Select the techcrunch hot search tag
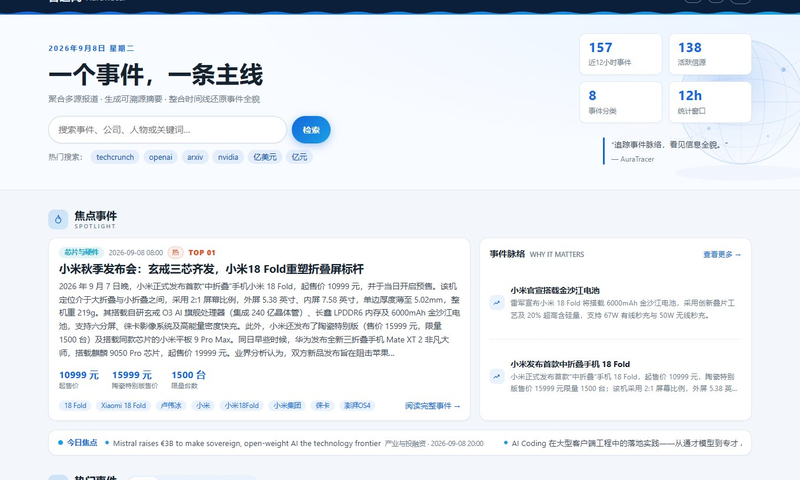 tap(115, 157)
